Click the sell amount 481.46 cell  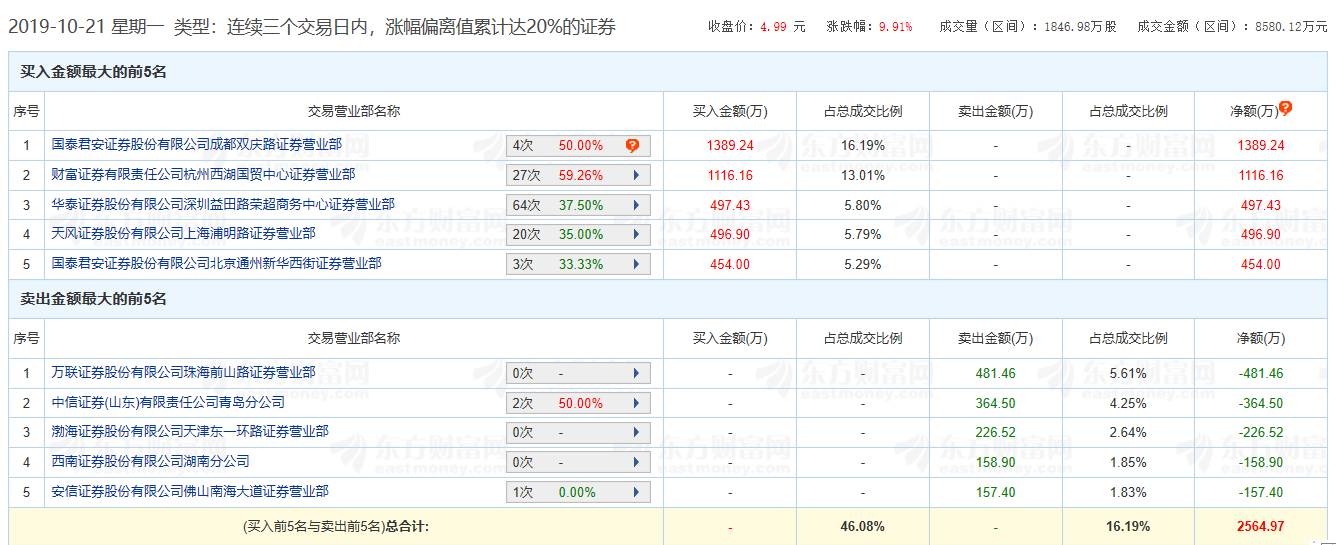(x=995, y=373)
